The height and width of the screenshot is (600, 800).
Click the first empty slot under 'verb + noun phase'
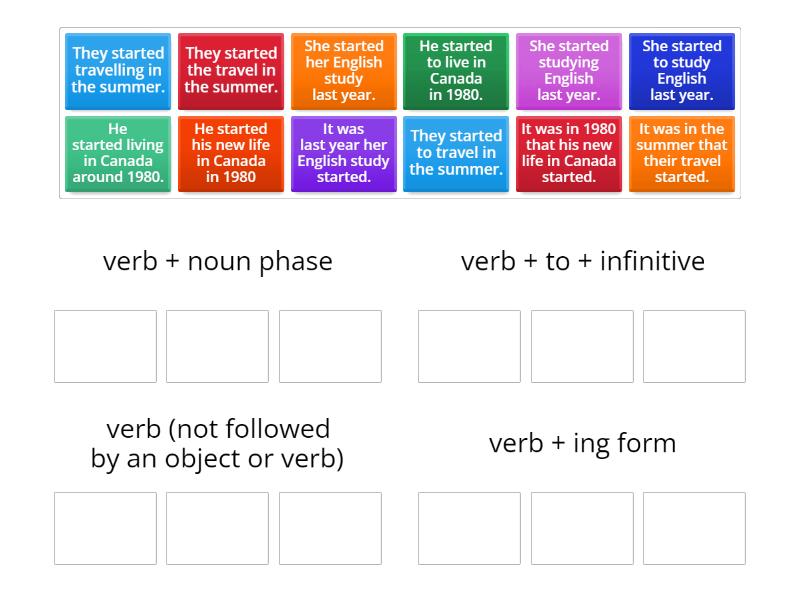(103, 346)
